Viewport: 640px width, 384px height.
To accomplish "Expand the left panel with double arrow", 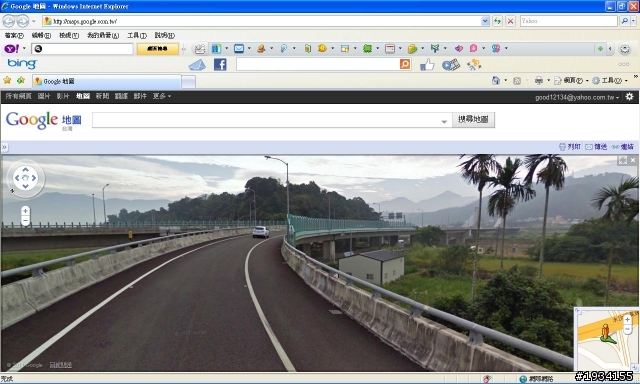I will [4, 147].
